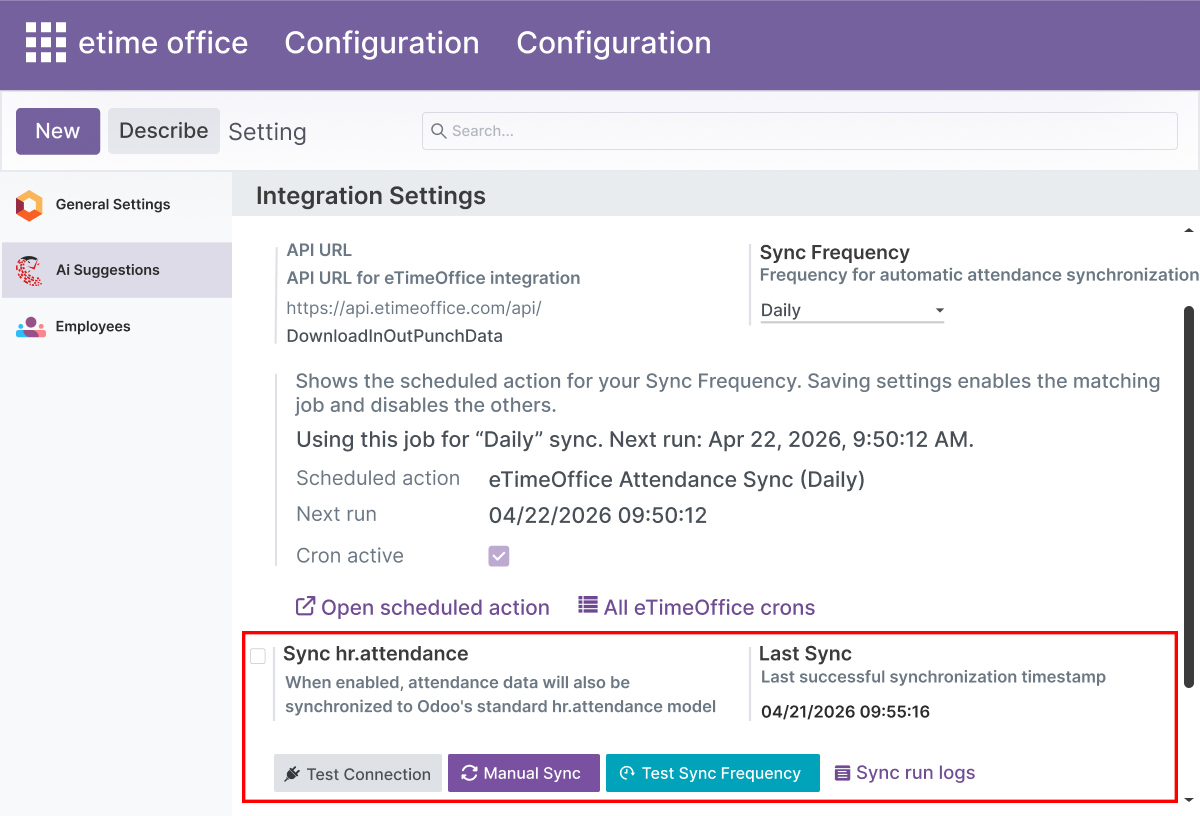Image resolution: width=1200 pixels, height=816 pixels.
Task: Click the Ai Suggestions sidebar icon
Action: (30, 270)
